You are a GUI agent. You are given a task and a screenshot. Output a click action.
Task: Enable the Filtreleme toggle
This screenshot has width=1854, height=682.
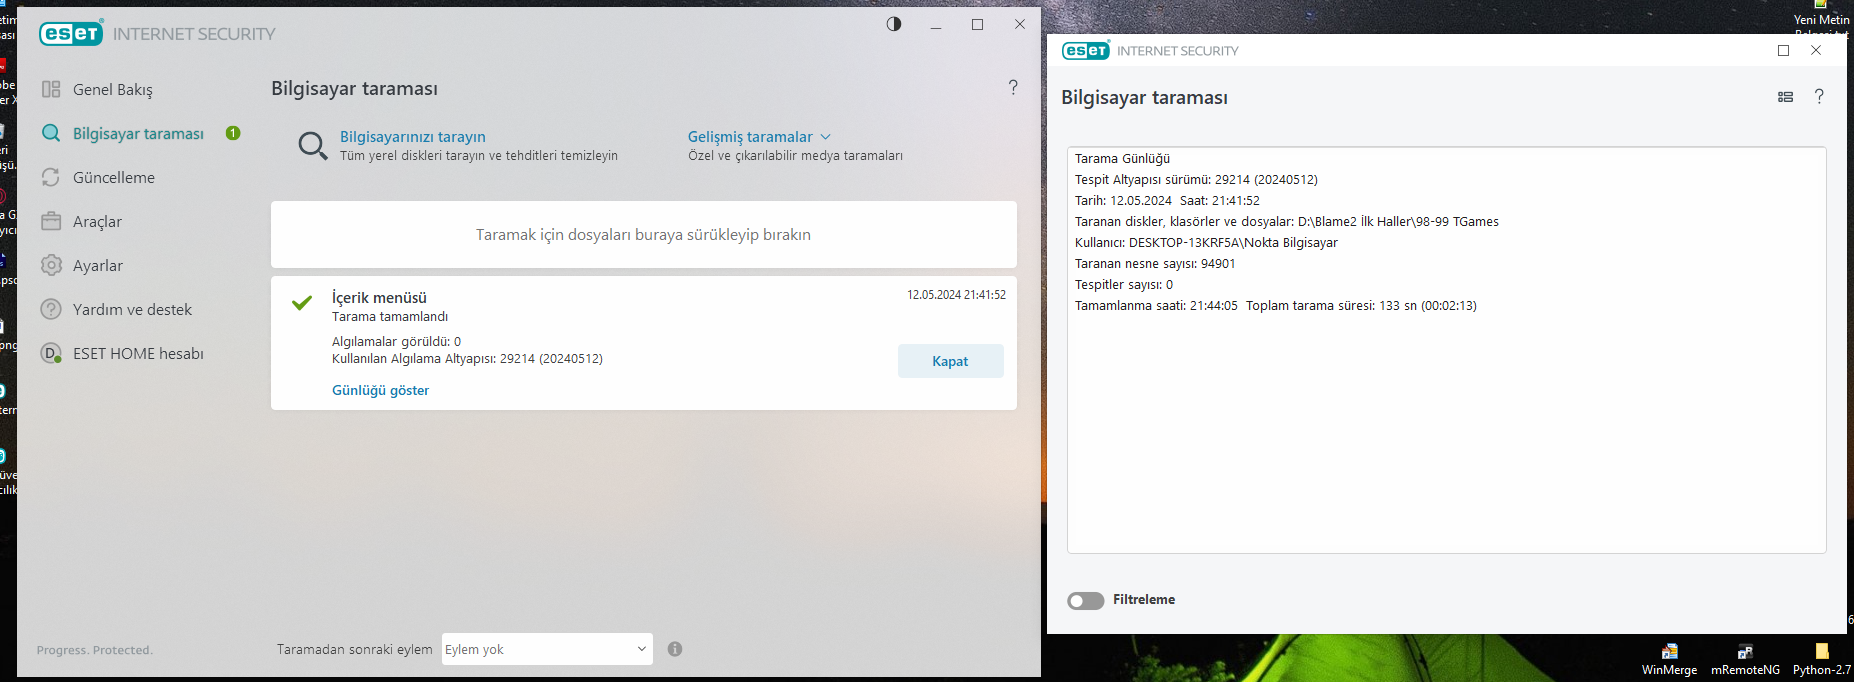coord(1086,600)
